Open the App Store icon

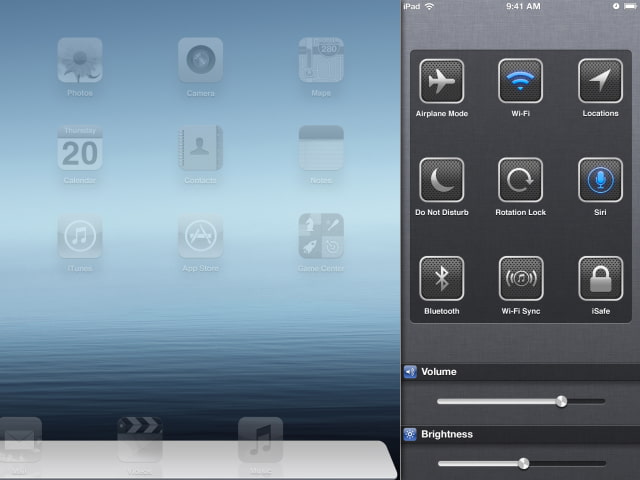tap(200, 236)
